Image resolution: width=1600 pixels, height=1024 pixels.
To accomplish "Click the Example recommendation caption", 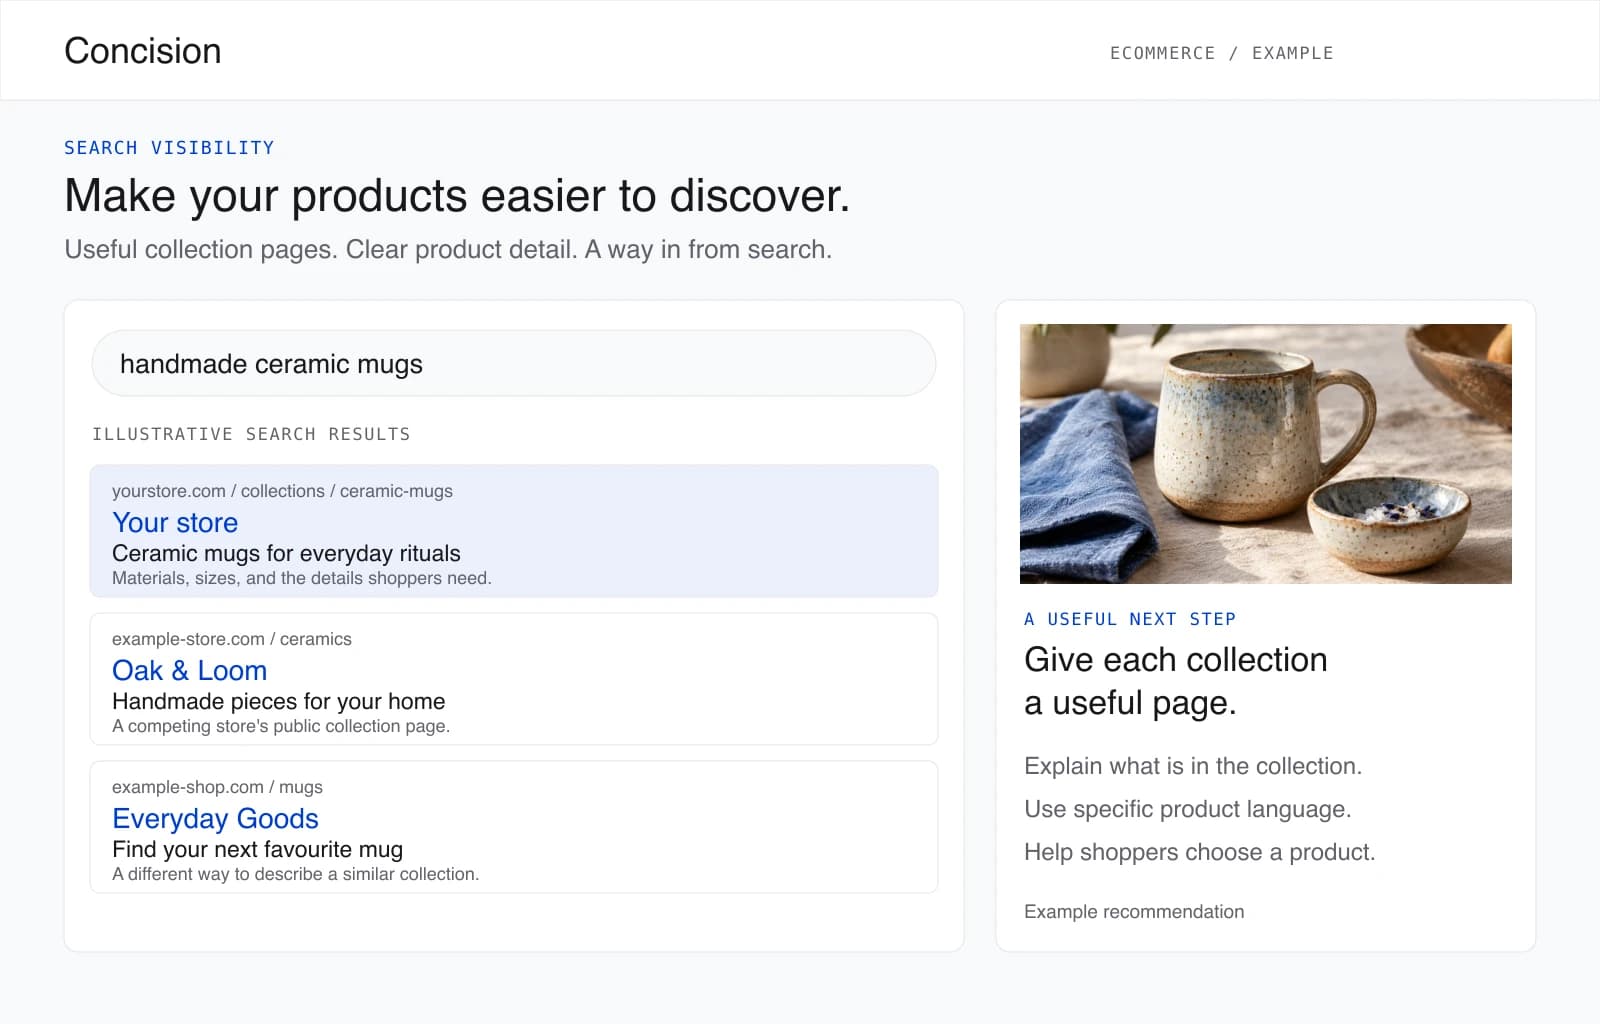I will click(x=1134, y=912).
